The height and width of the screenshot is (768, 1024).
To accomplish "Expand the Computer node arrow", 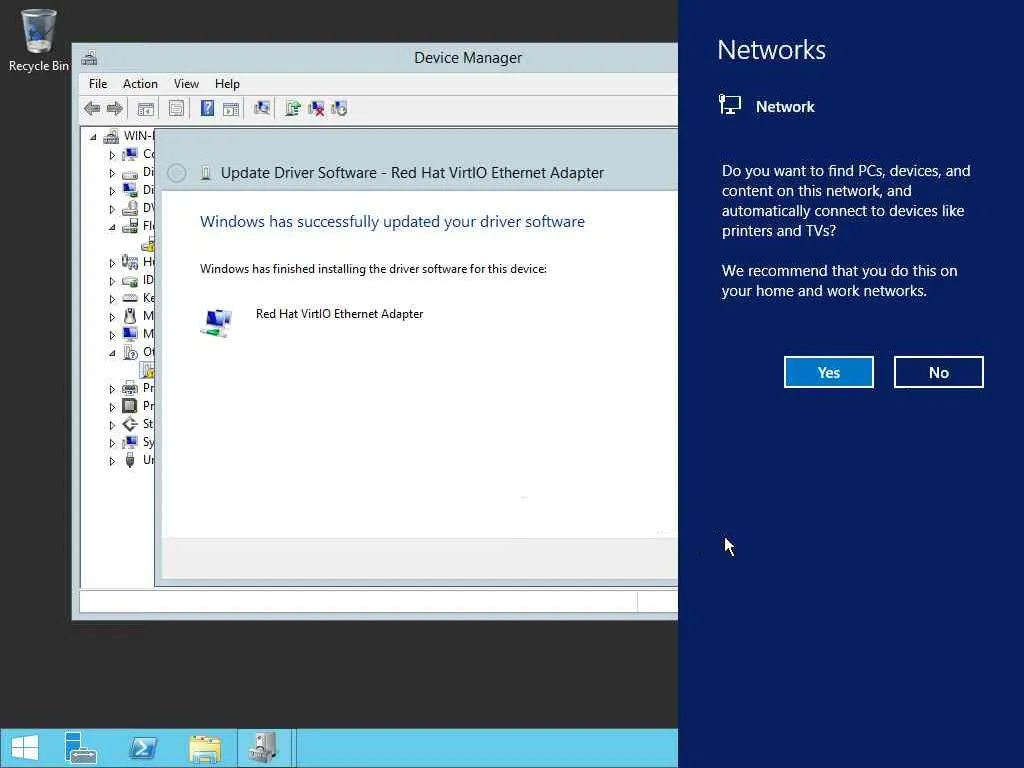I will 112,155.
